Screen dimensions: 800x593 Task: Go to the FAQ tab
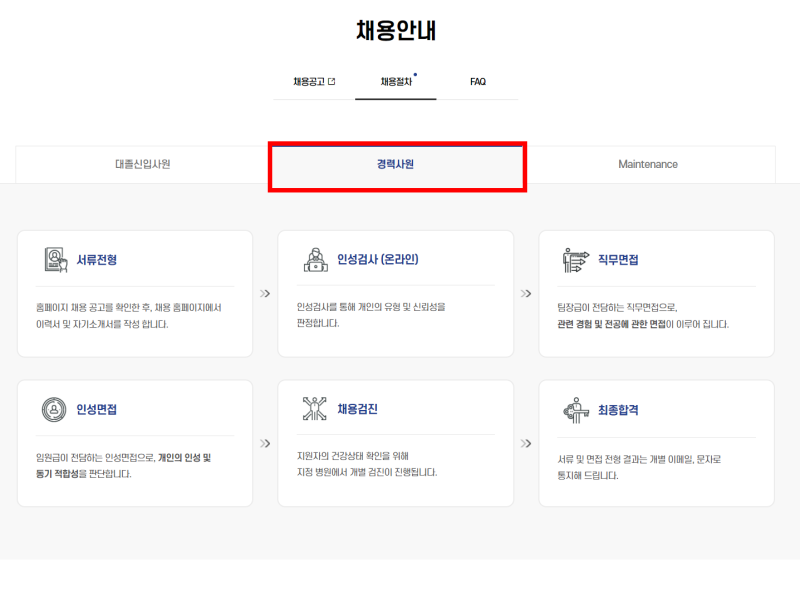(x=478, y=82)
